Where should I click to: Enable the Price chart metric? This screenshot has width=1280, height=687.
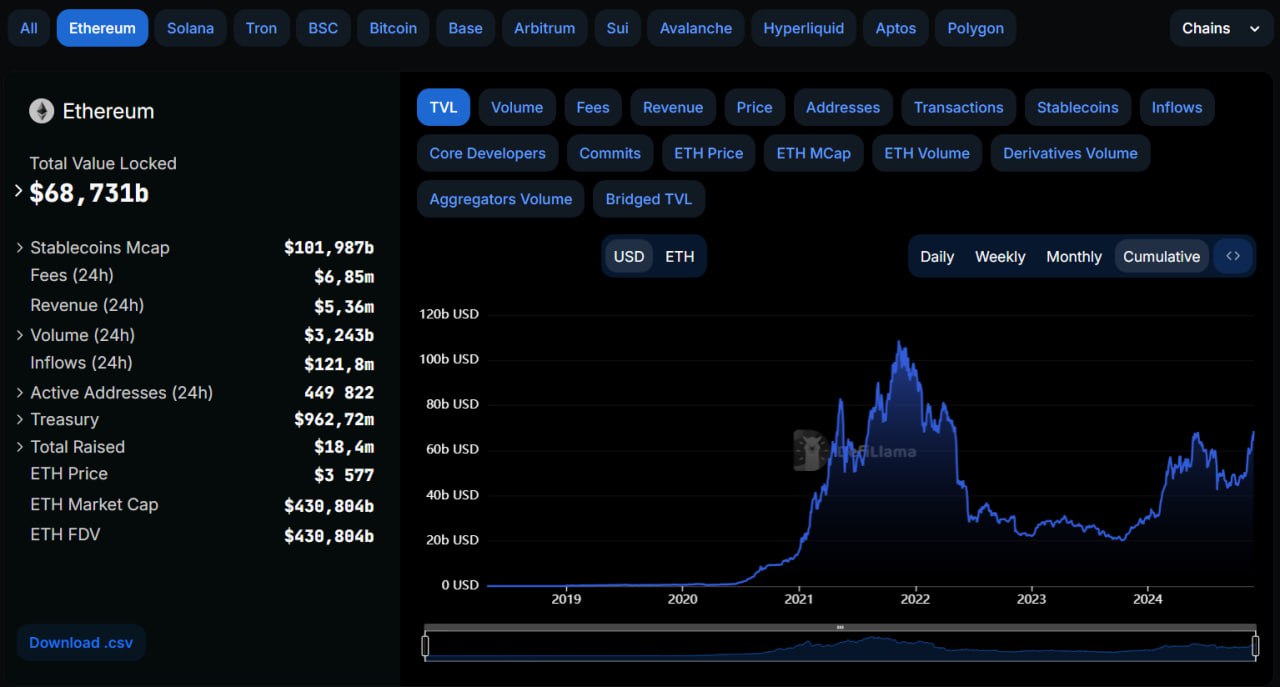coord(755,107)
